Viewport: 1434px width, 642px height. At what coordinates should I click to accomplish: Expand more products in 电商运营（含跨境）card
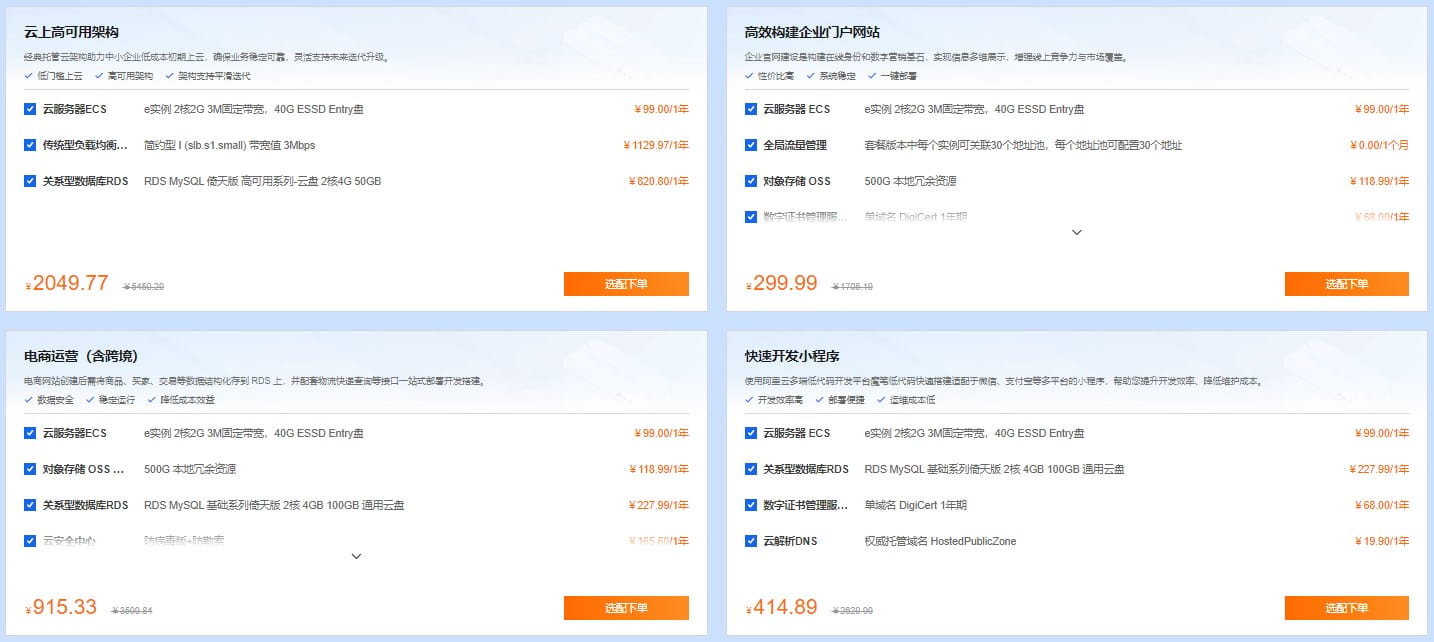pos(356,556)
